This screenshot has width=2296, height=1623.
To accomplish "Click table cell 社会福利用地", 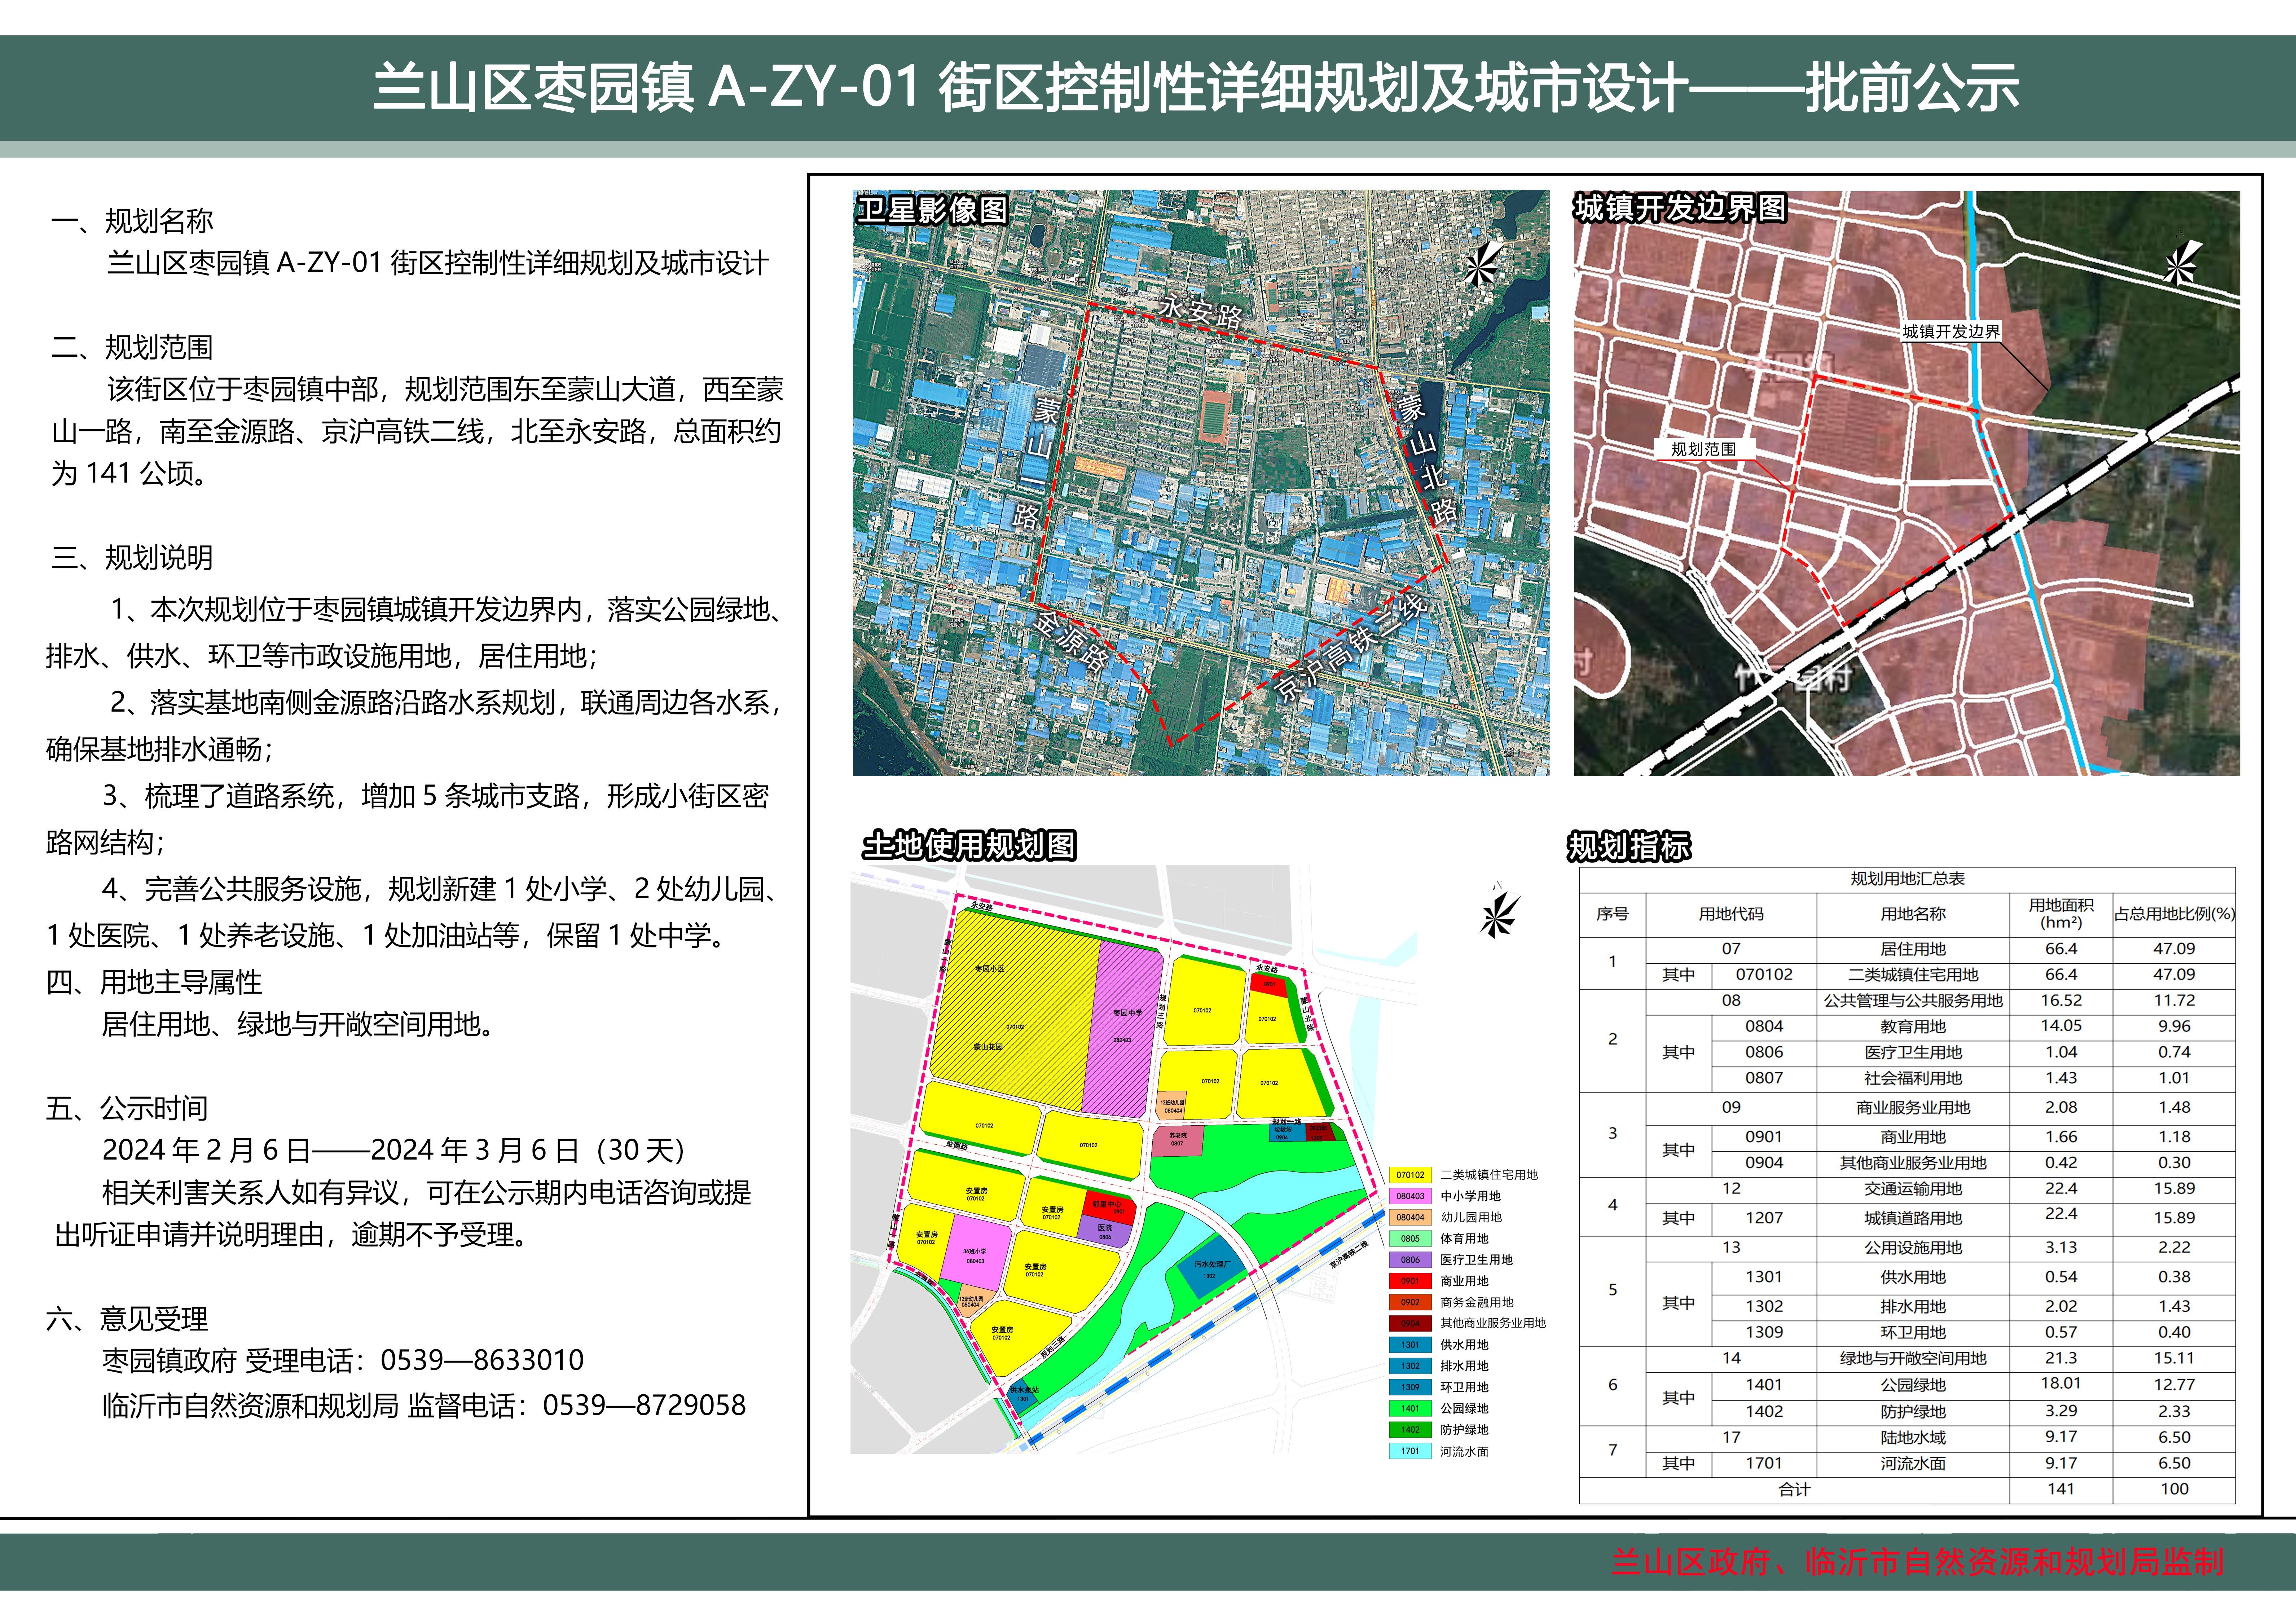I will [1913, 1079].
